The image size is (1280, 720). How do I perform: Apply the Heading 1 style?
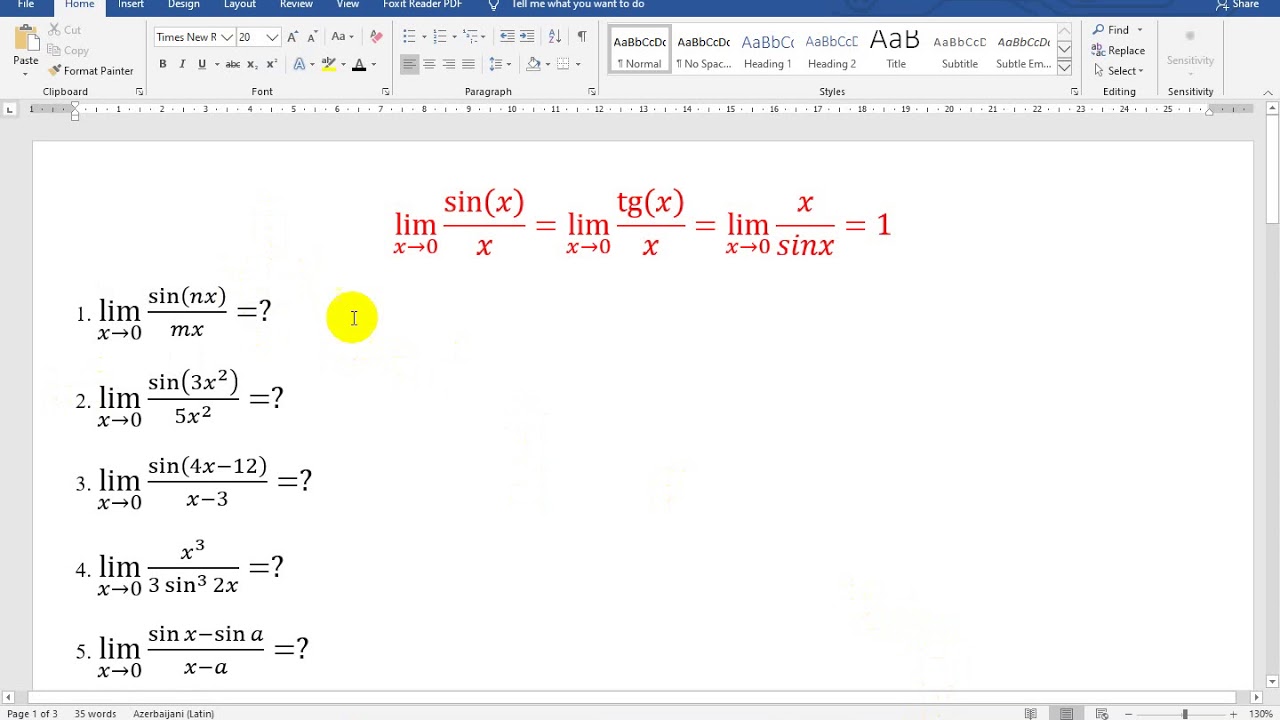[768, 50]
